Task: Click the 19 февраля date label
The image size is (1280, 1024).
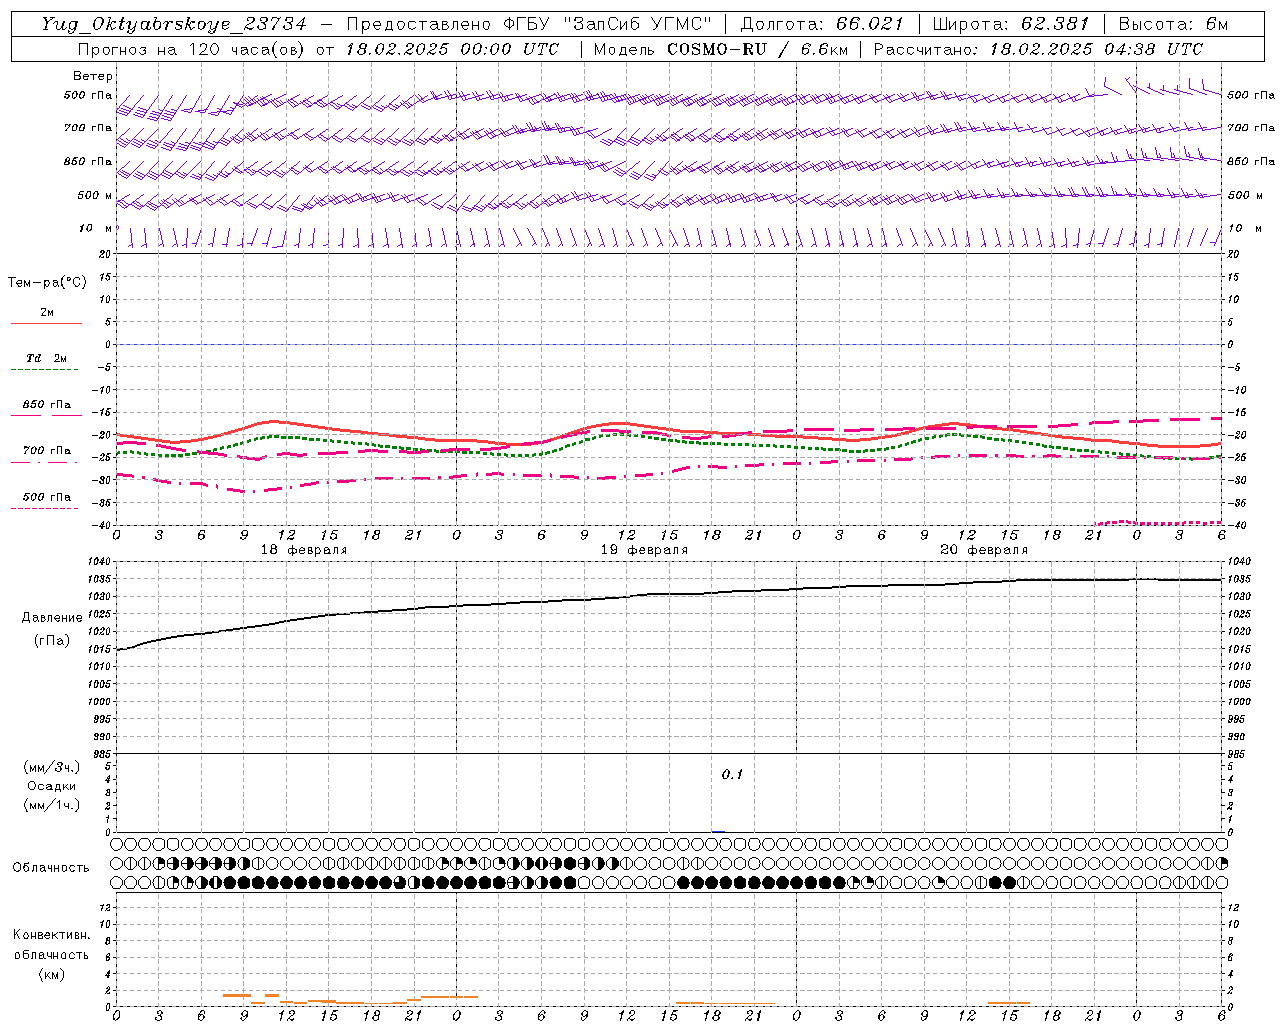Action: click(644, 550)
